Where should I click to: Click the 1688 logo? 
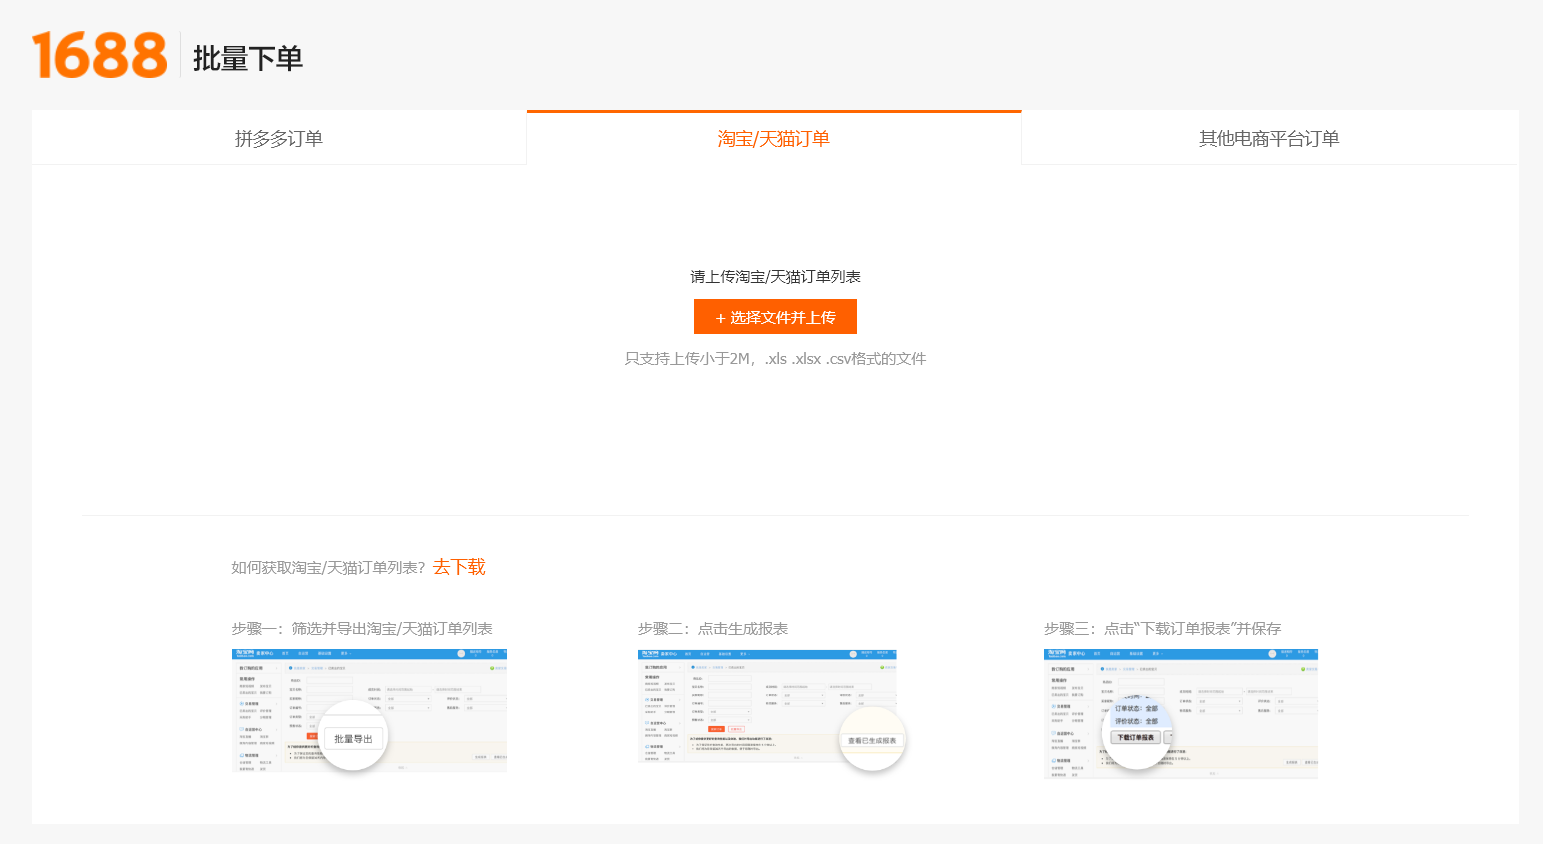99,55
